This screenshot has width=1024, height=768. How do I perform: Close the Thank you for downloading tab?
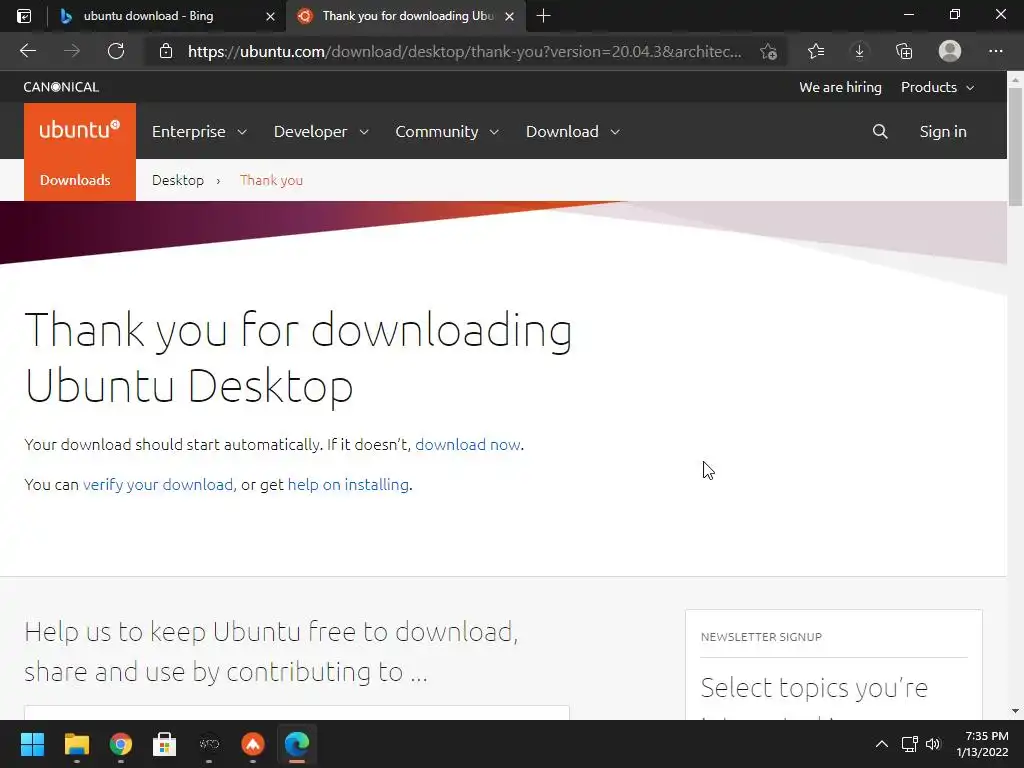[x=509, y=16]
